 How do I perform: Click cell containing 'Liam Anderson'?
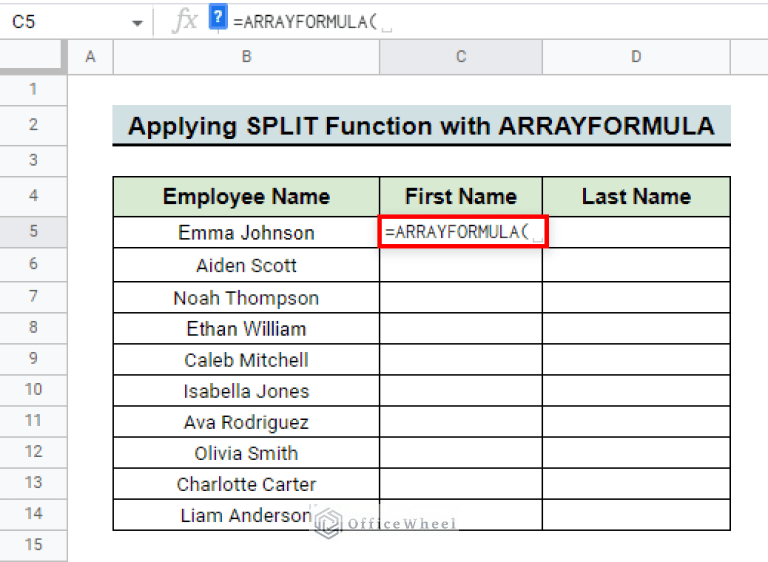246,515
